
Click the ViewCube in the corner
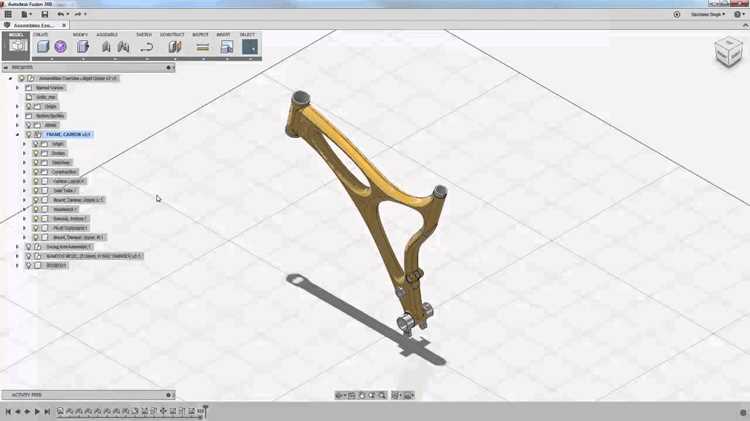(728, 52)
